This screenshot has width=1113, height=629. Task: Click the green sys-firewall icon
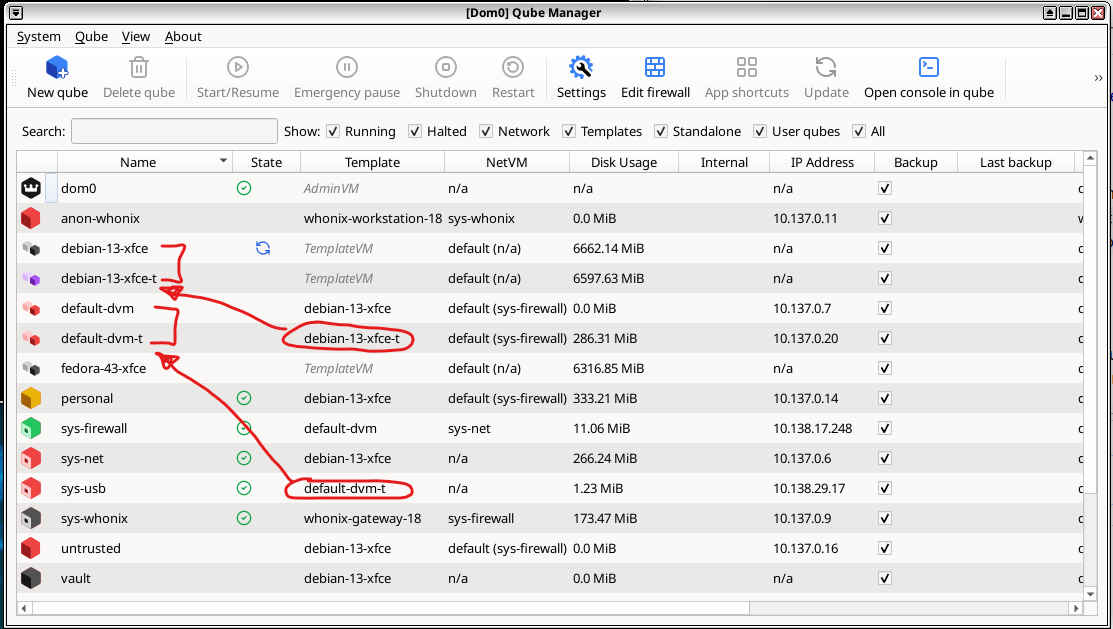click(x=31, y=428)
